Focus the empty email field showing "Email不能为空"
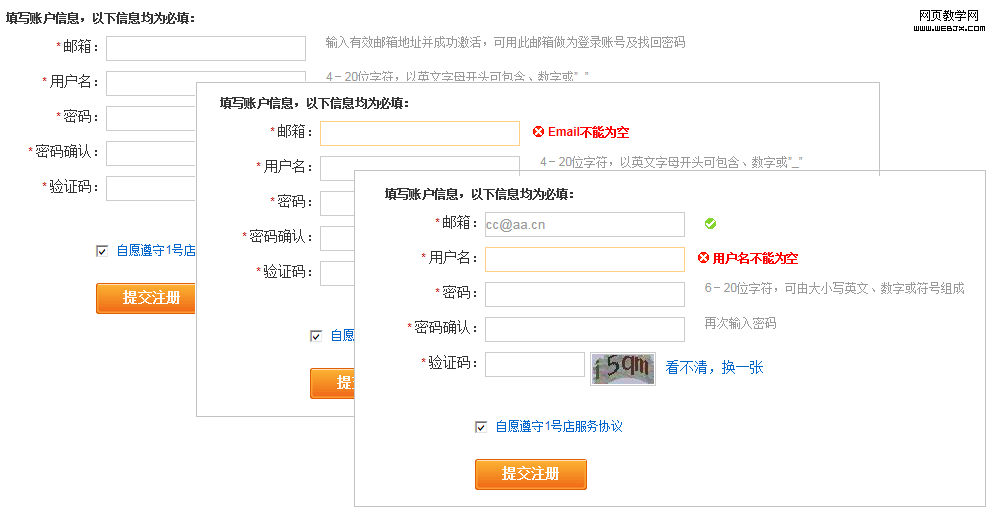Viewport: 996px width, 518px height. click(419, 133)
